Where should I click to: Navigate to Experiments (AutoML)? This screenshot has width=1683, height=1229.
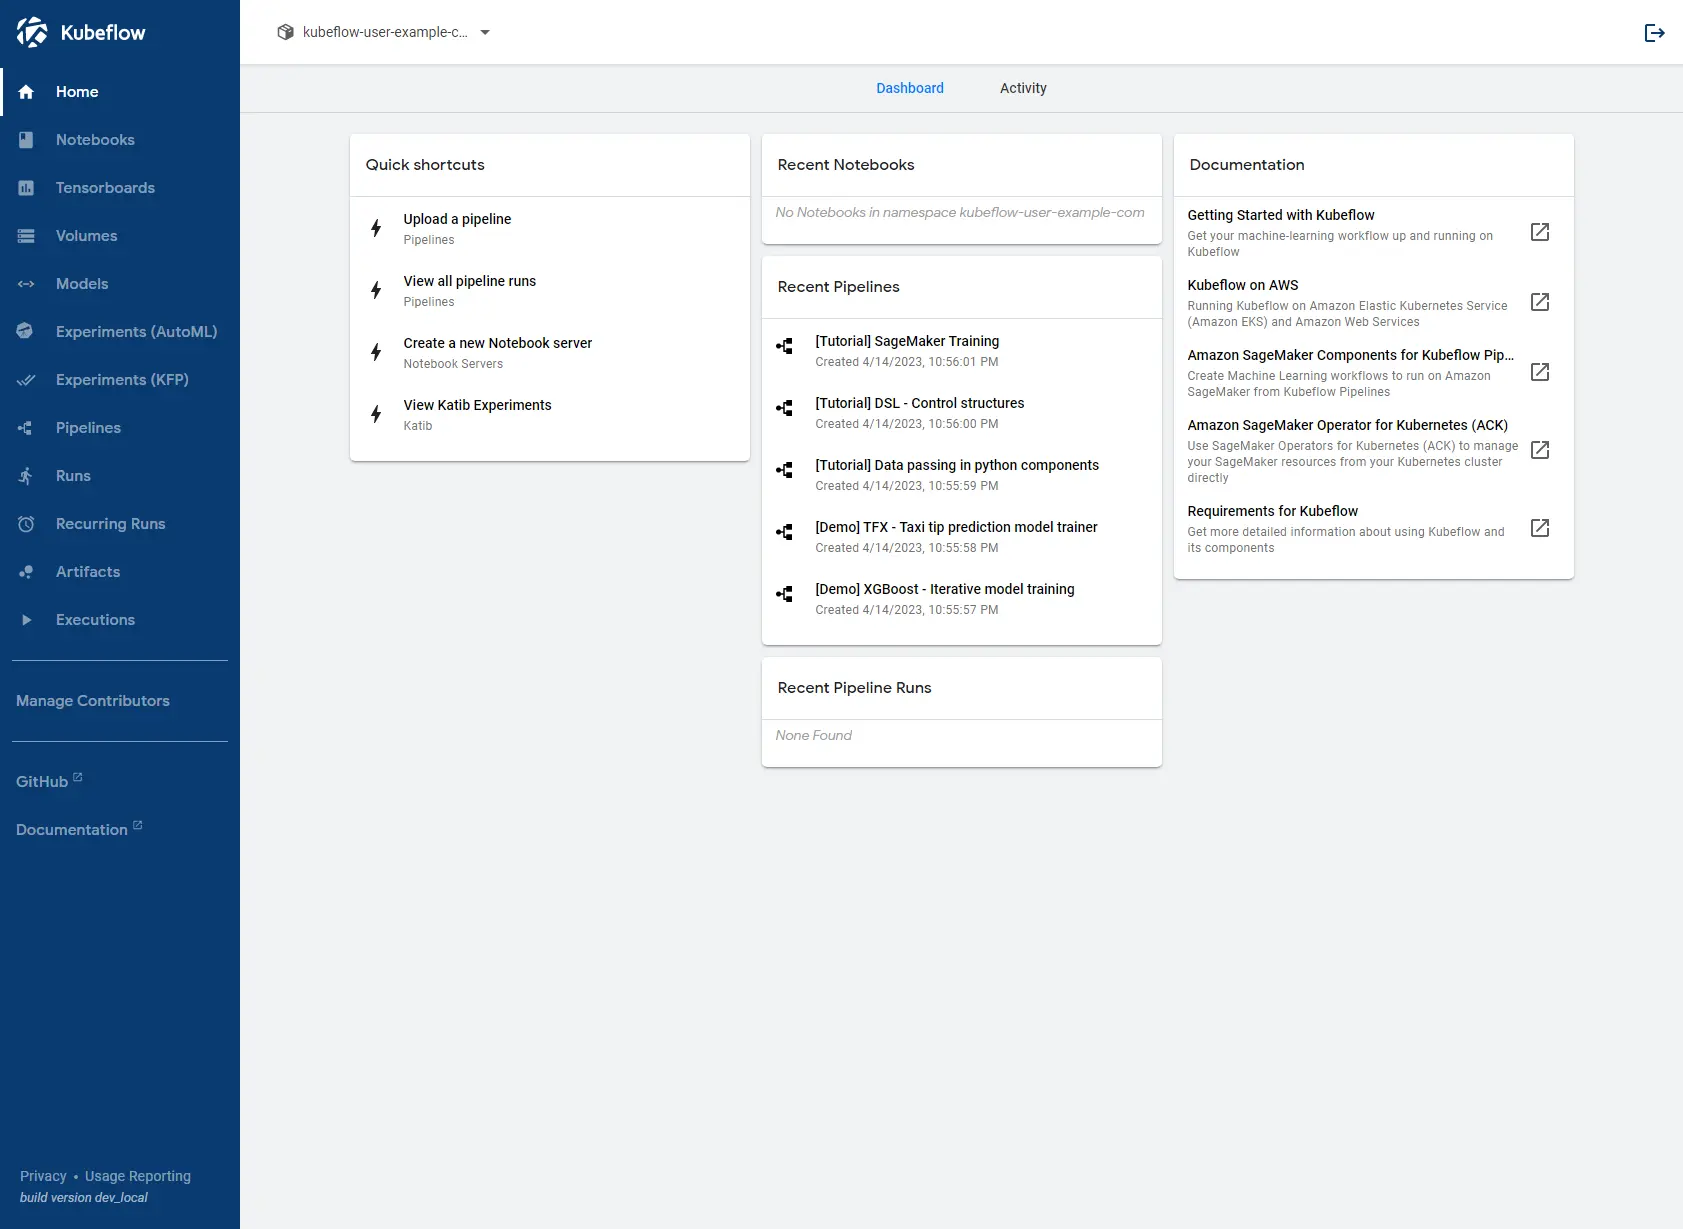tap(120, 332)
